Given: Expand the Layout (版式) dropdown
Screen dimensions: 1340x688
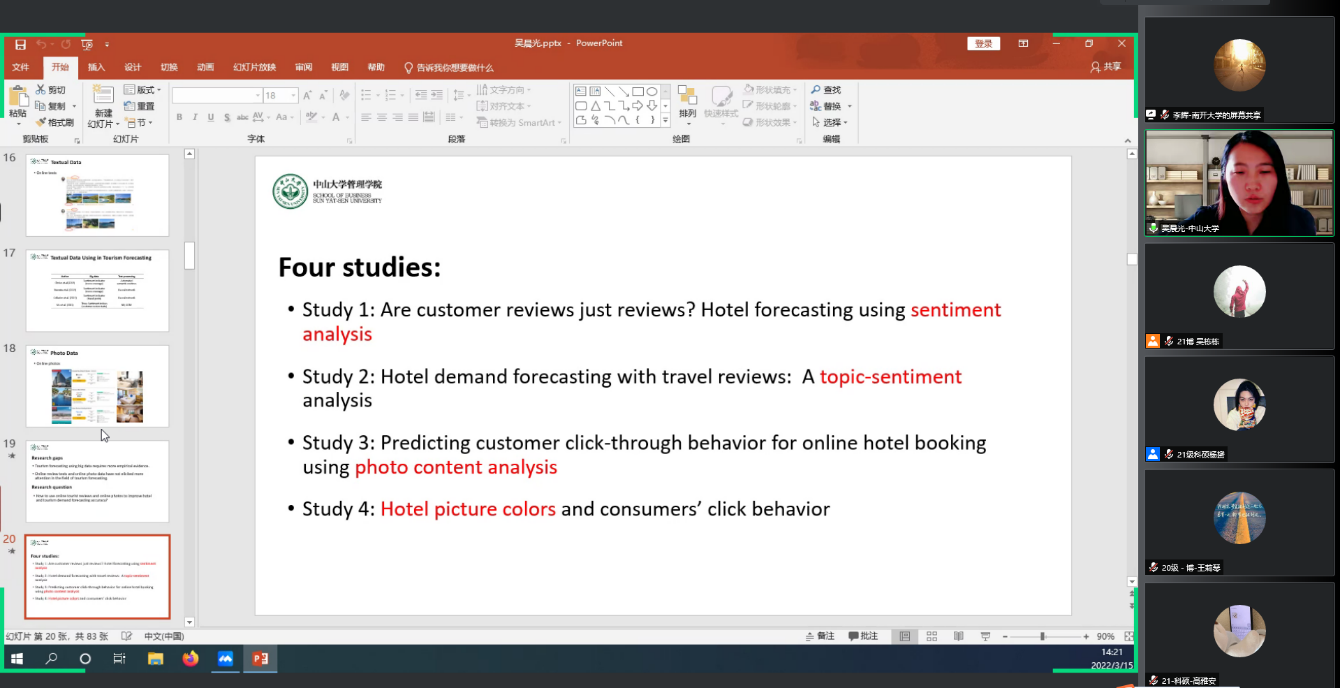Looking at the screenshot, I should pos(144,90).
